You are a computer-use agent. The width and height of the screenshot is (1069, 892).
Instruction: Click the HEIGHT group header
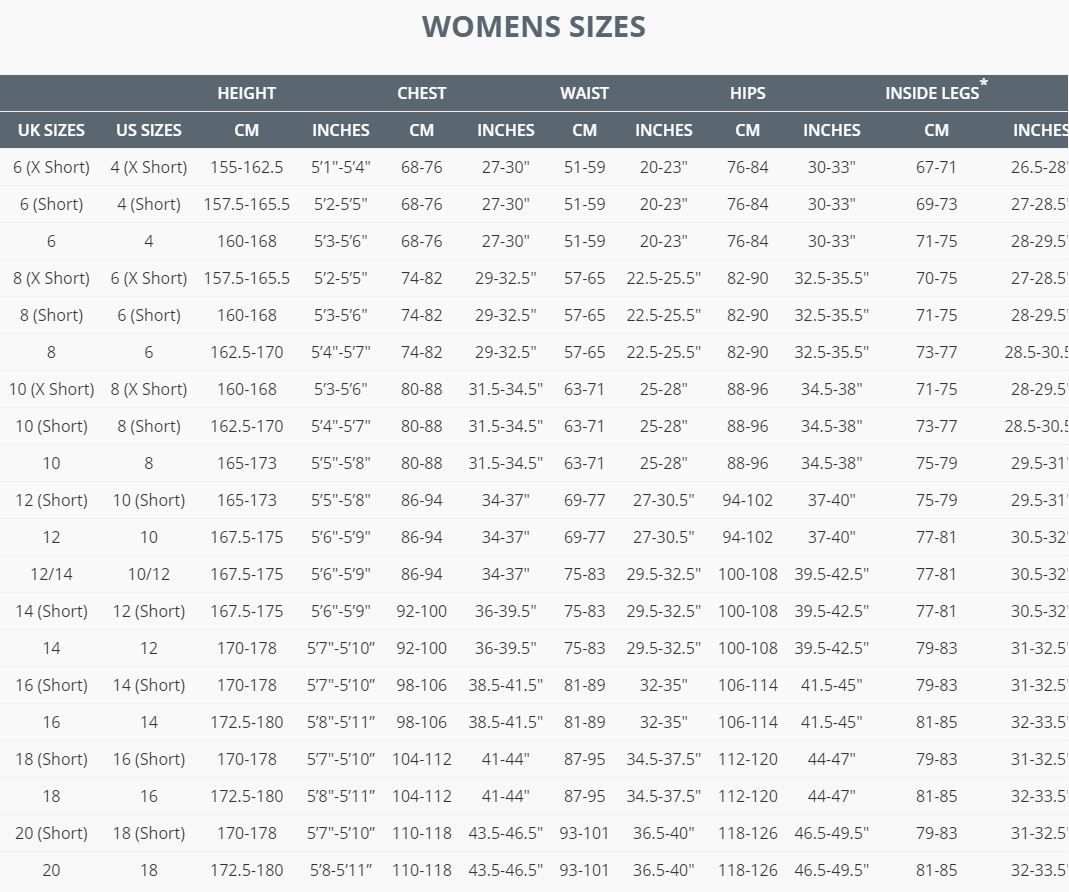[x=246, y=93]
